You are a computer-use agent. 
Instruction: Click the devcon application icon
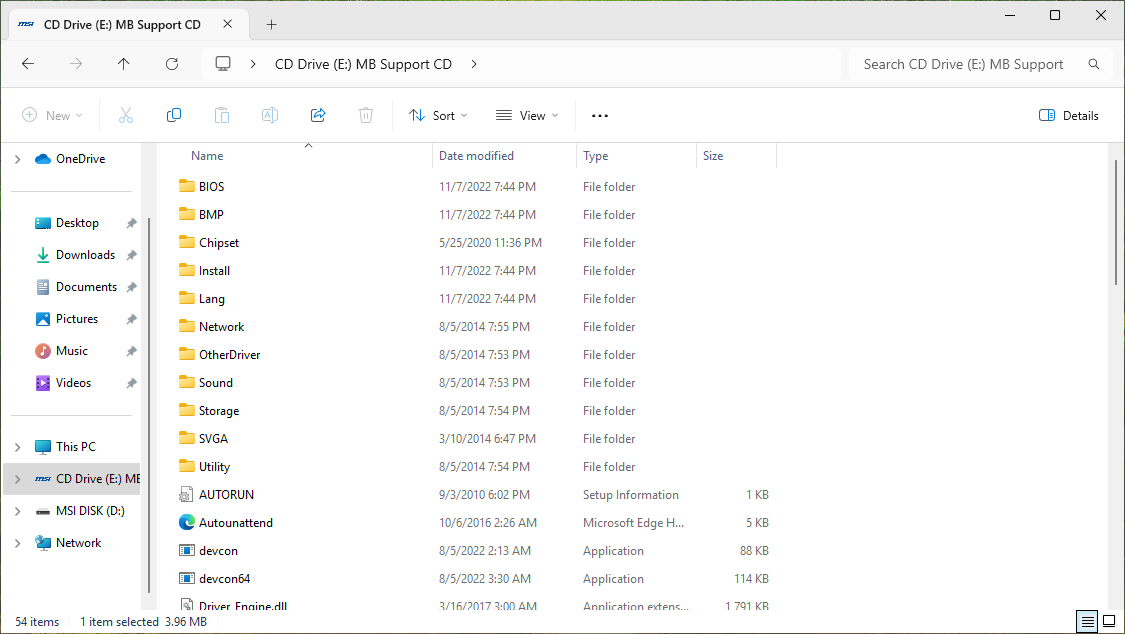[187, 551]
